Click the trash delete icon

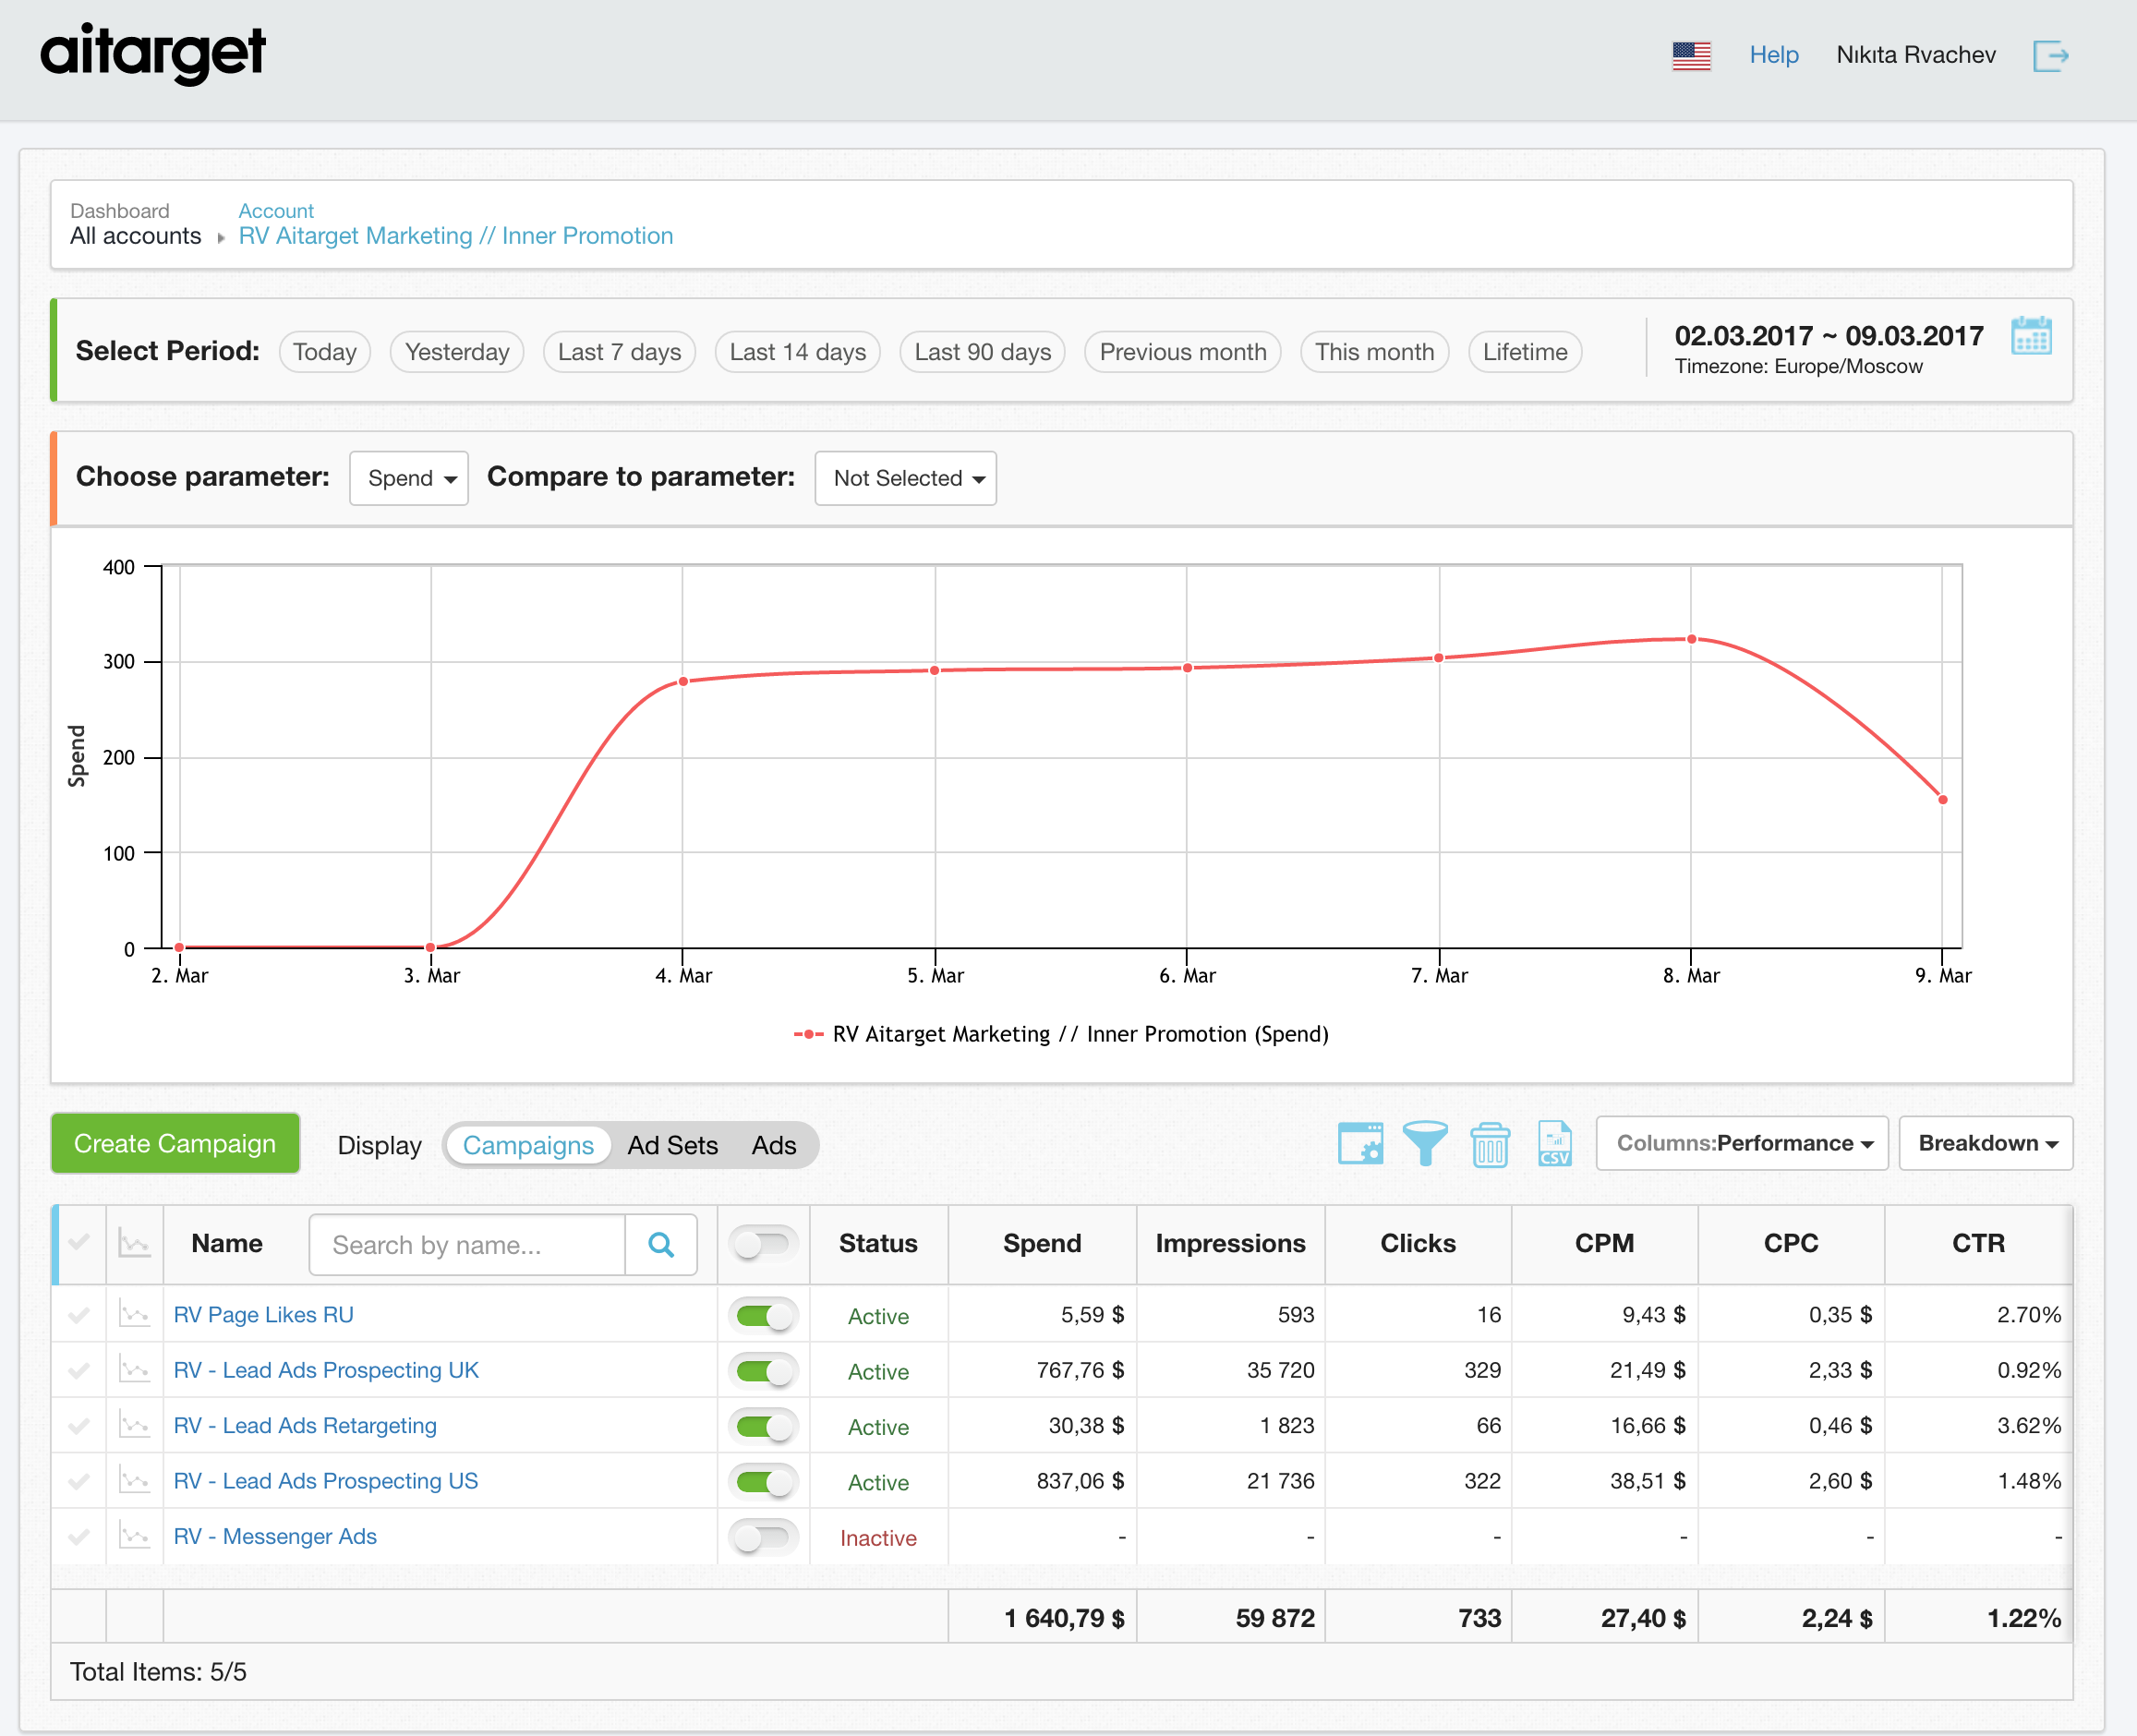pos(1490,1144)
